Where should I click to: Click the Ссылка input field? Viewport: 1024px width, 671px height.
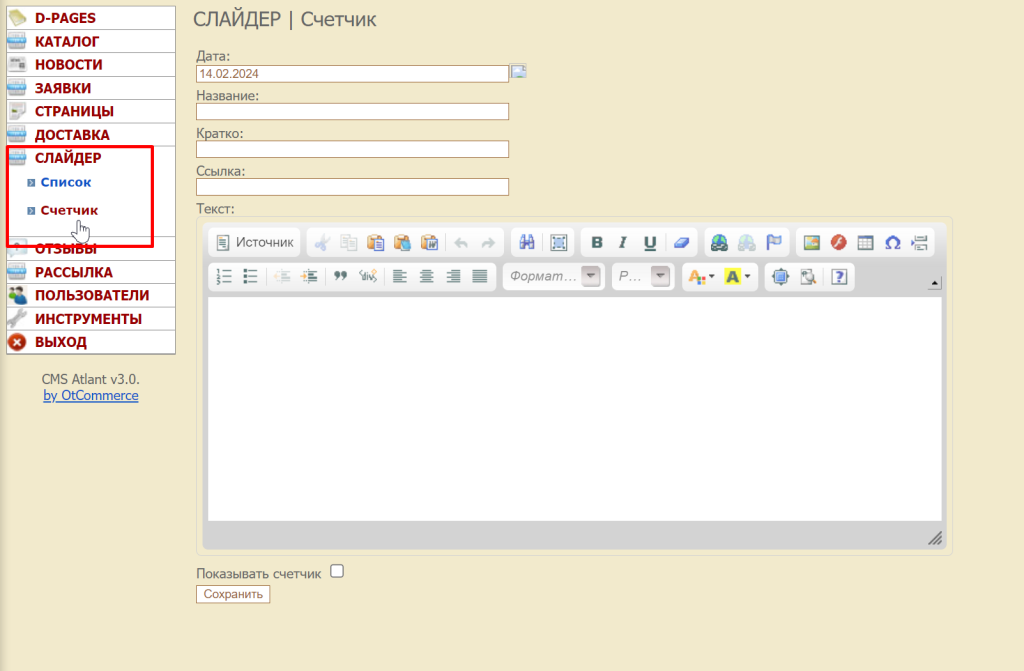pyautogui.click(x=352, y=187)
